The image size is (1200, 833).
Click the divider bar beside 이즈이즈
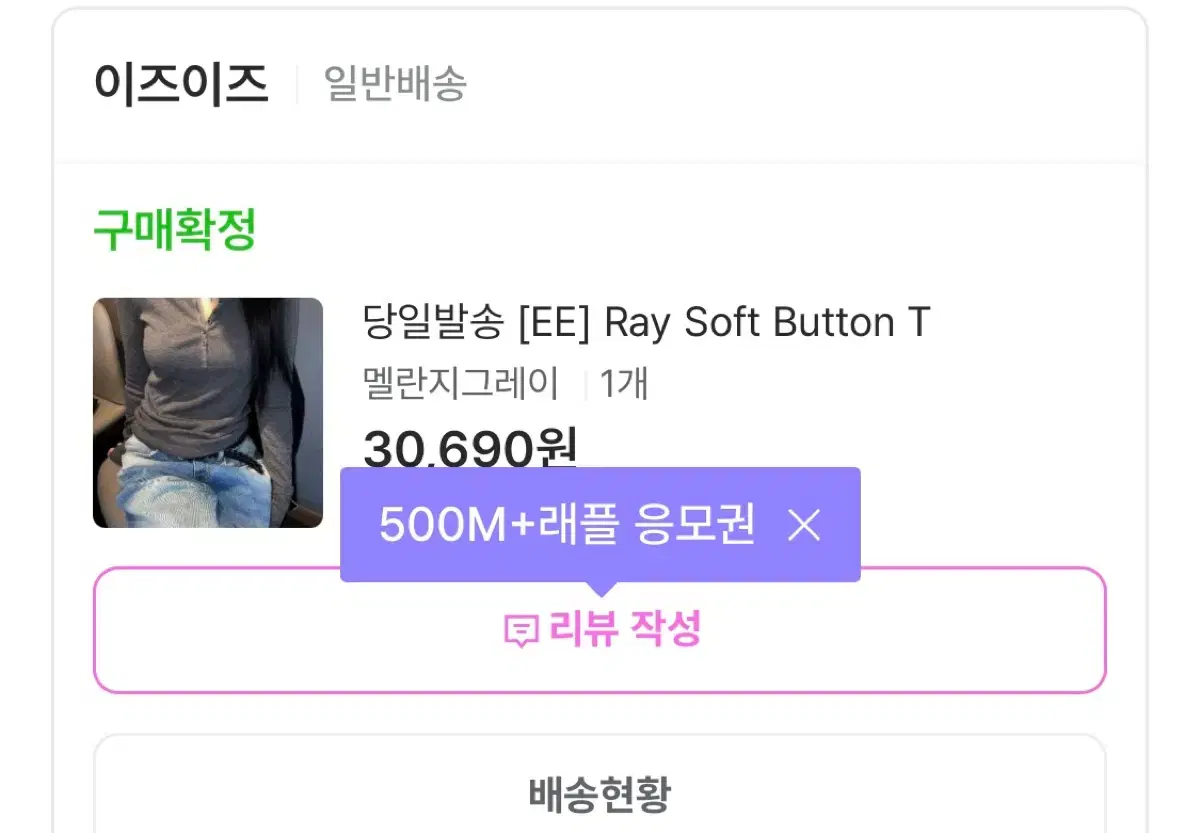pyautogui.click(x=295, y=85)
